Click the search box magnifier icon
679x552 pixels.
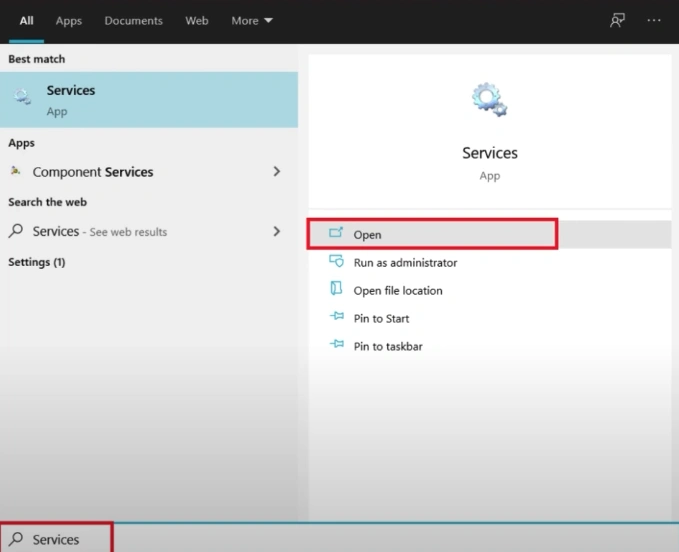[x=16, y=539]
